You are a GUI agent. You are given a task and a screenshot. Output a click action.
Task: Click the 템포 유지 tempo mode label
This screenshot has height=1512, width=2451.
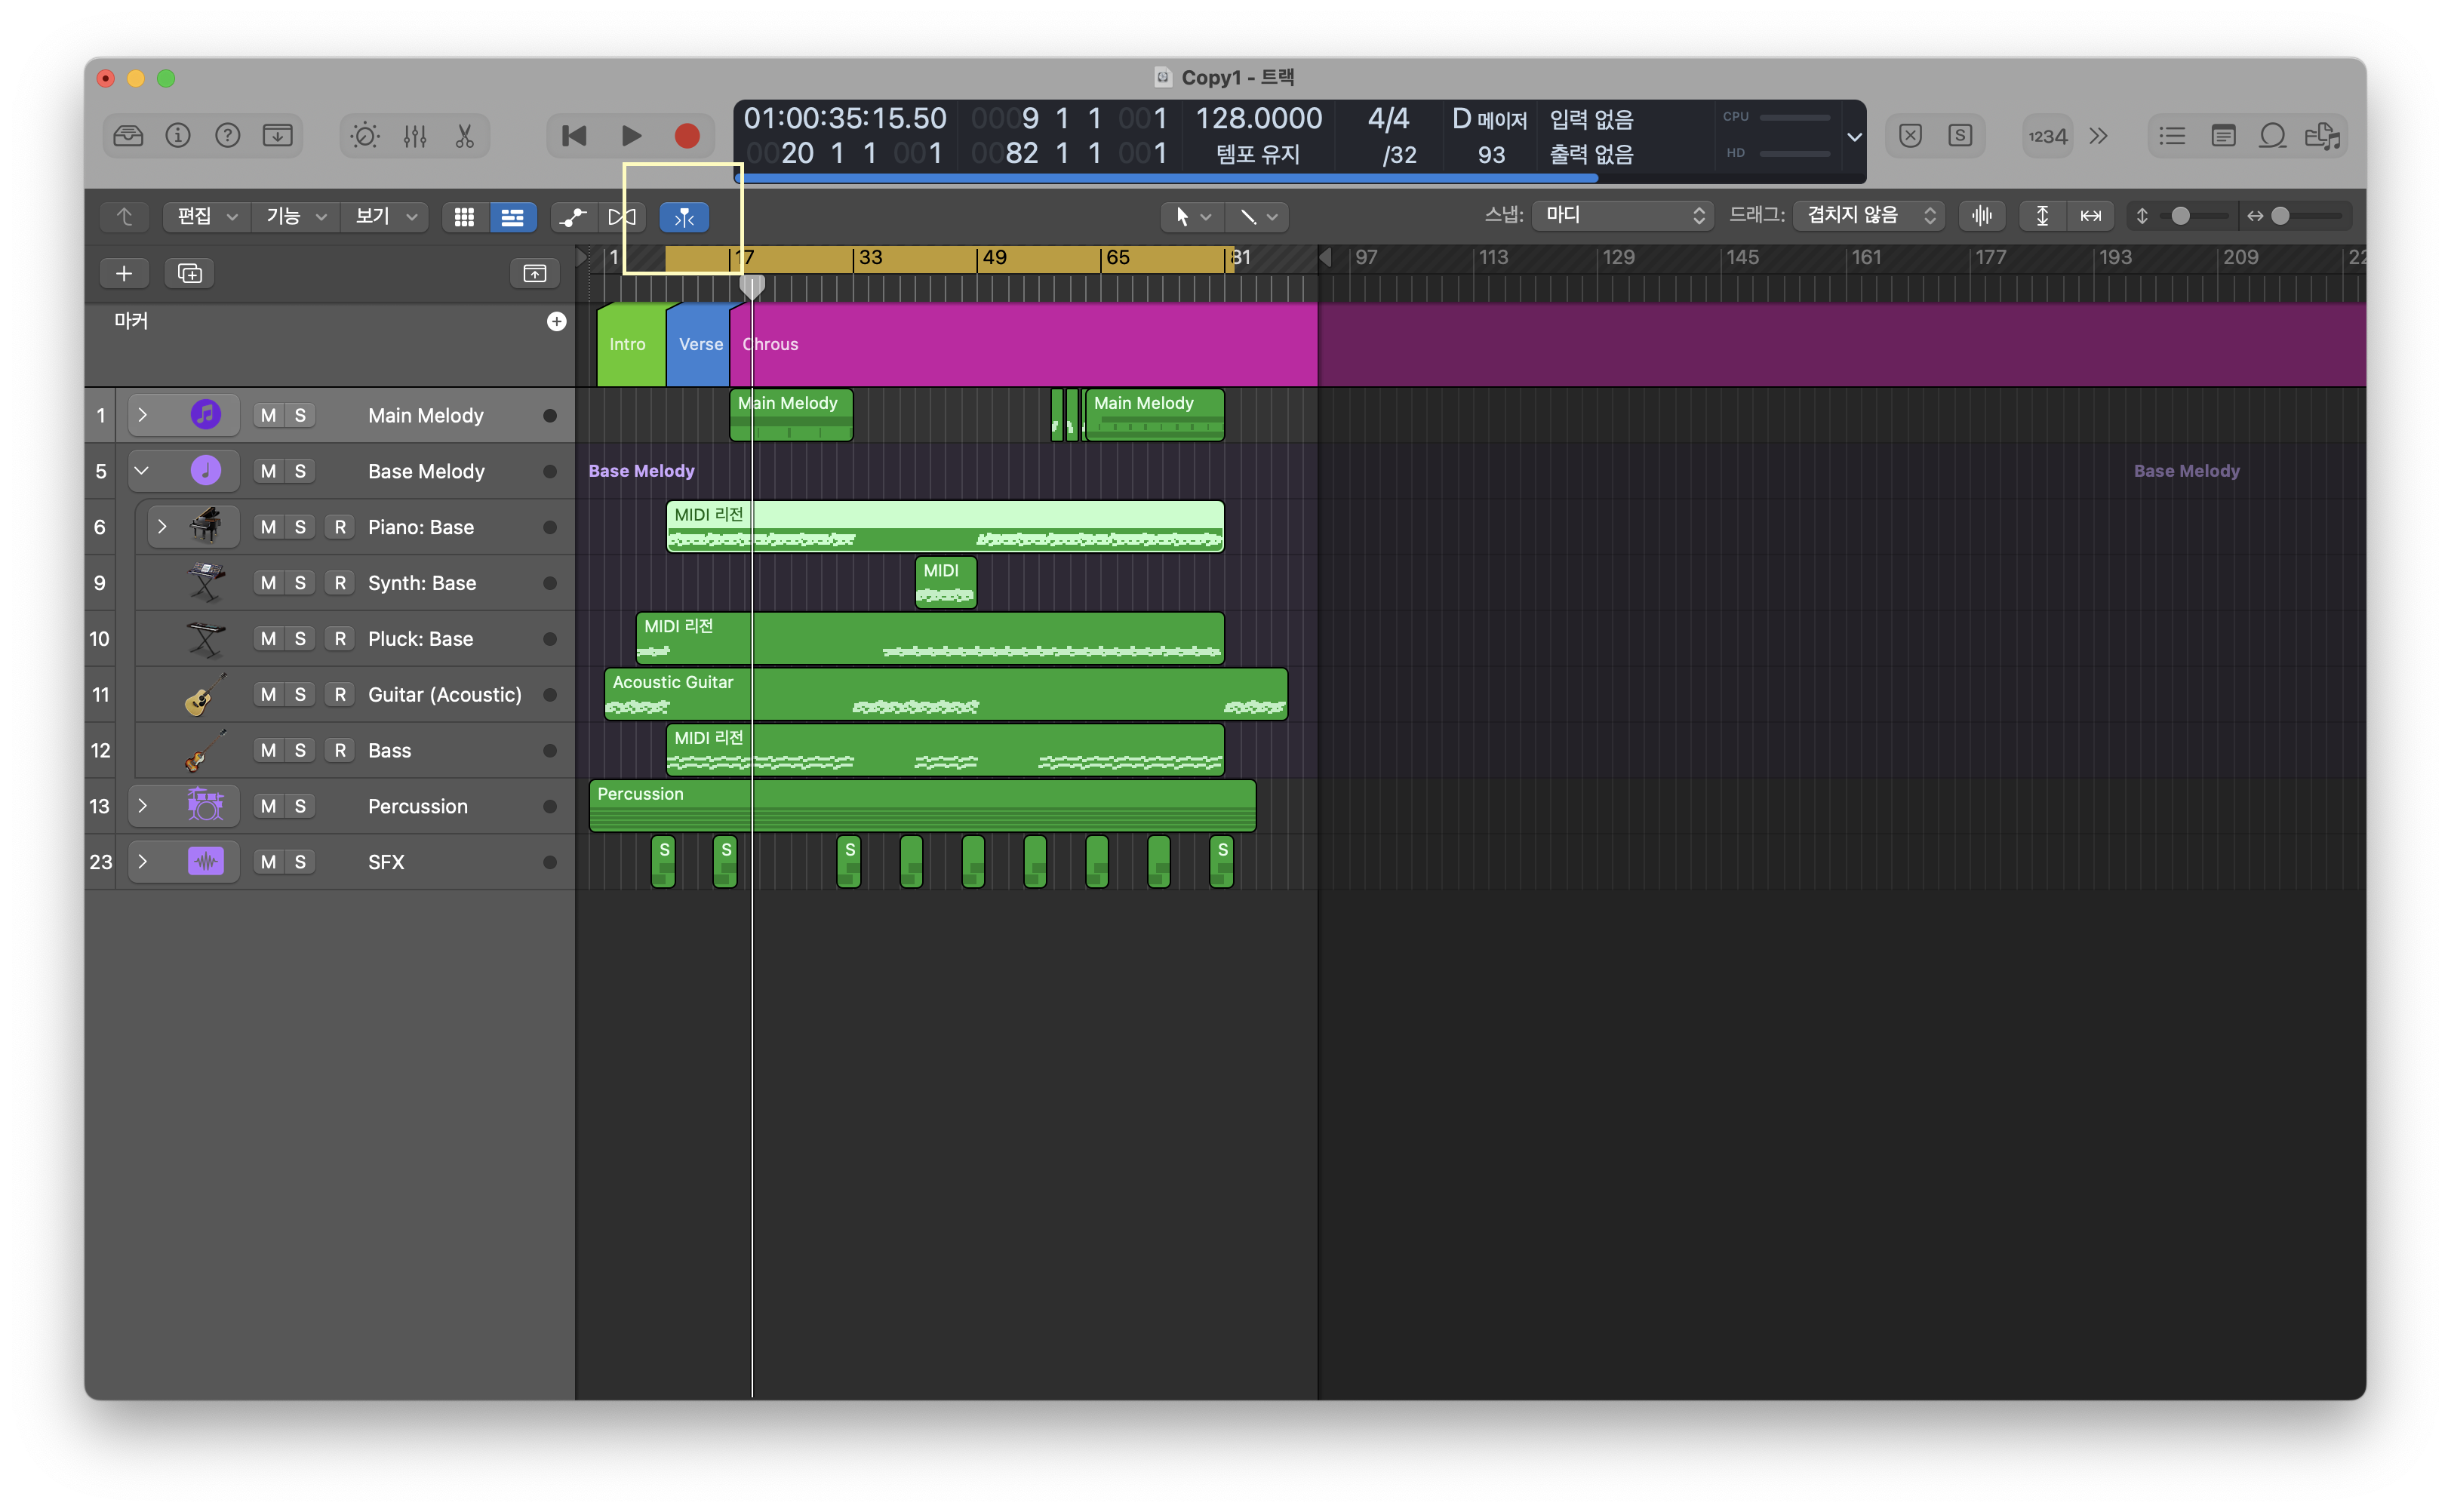point(1258,154)
